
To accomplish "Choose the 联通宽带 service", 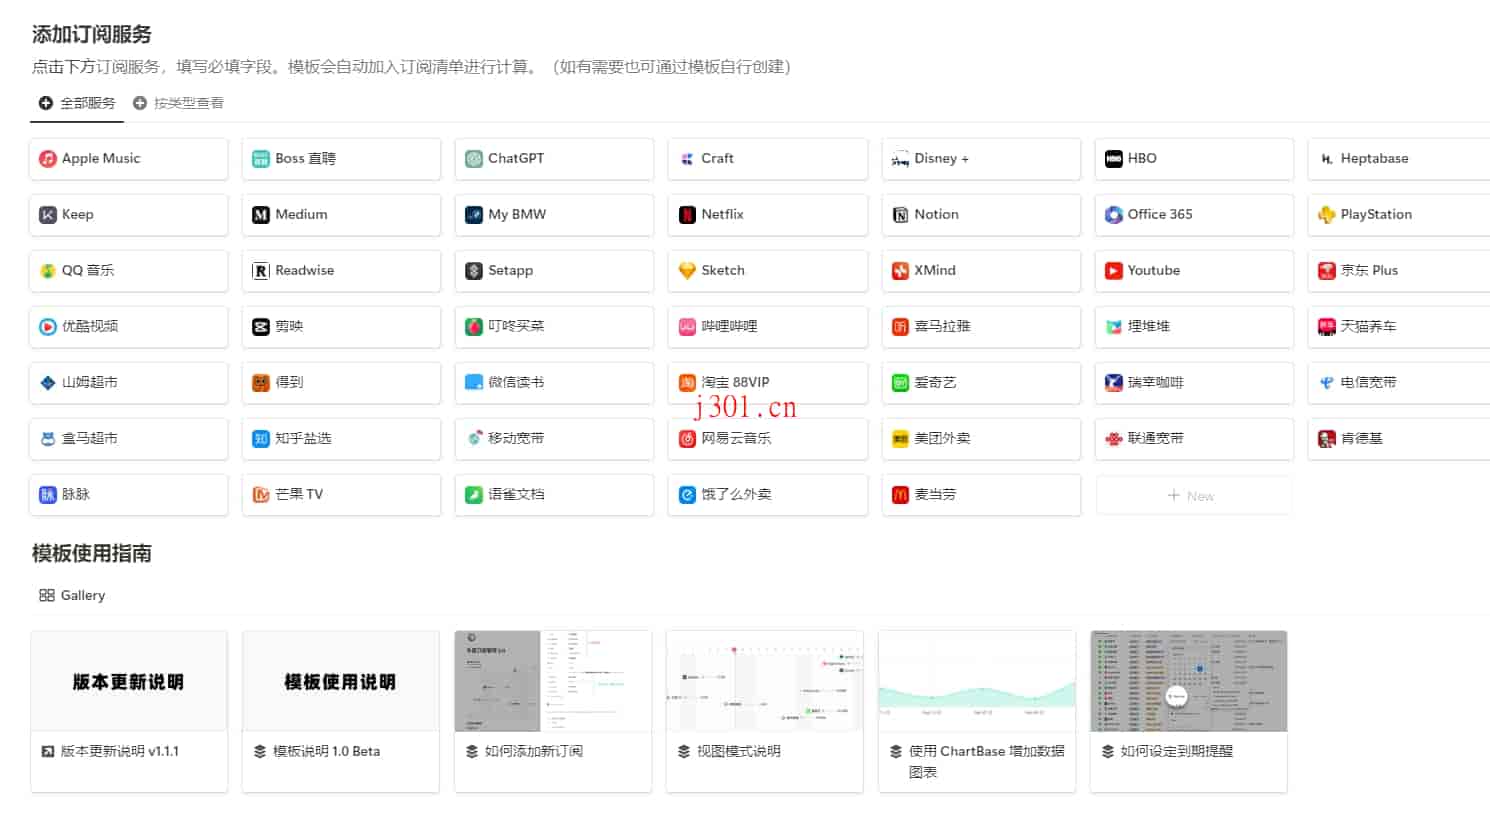I will pos(1193,439).
